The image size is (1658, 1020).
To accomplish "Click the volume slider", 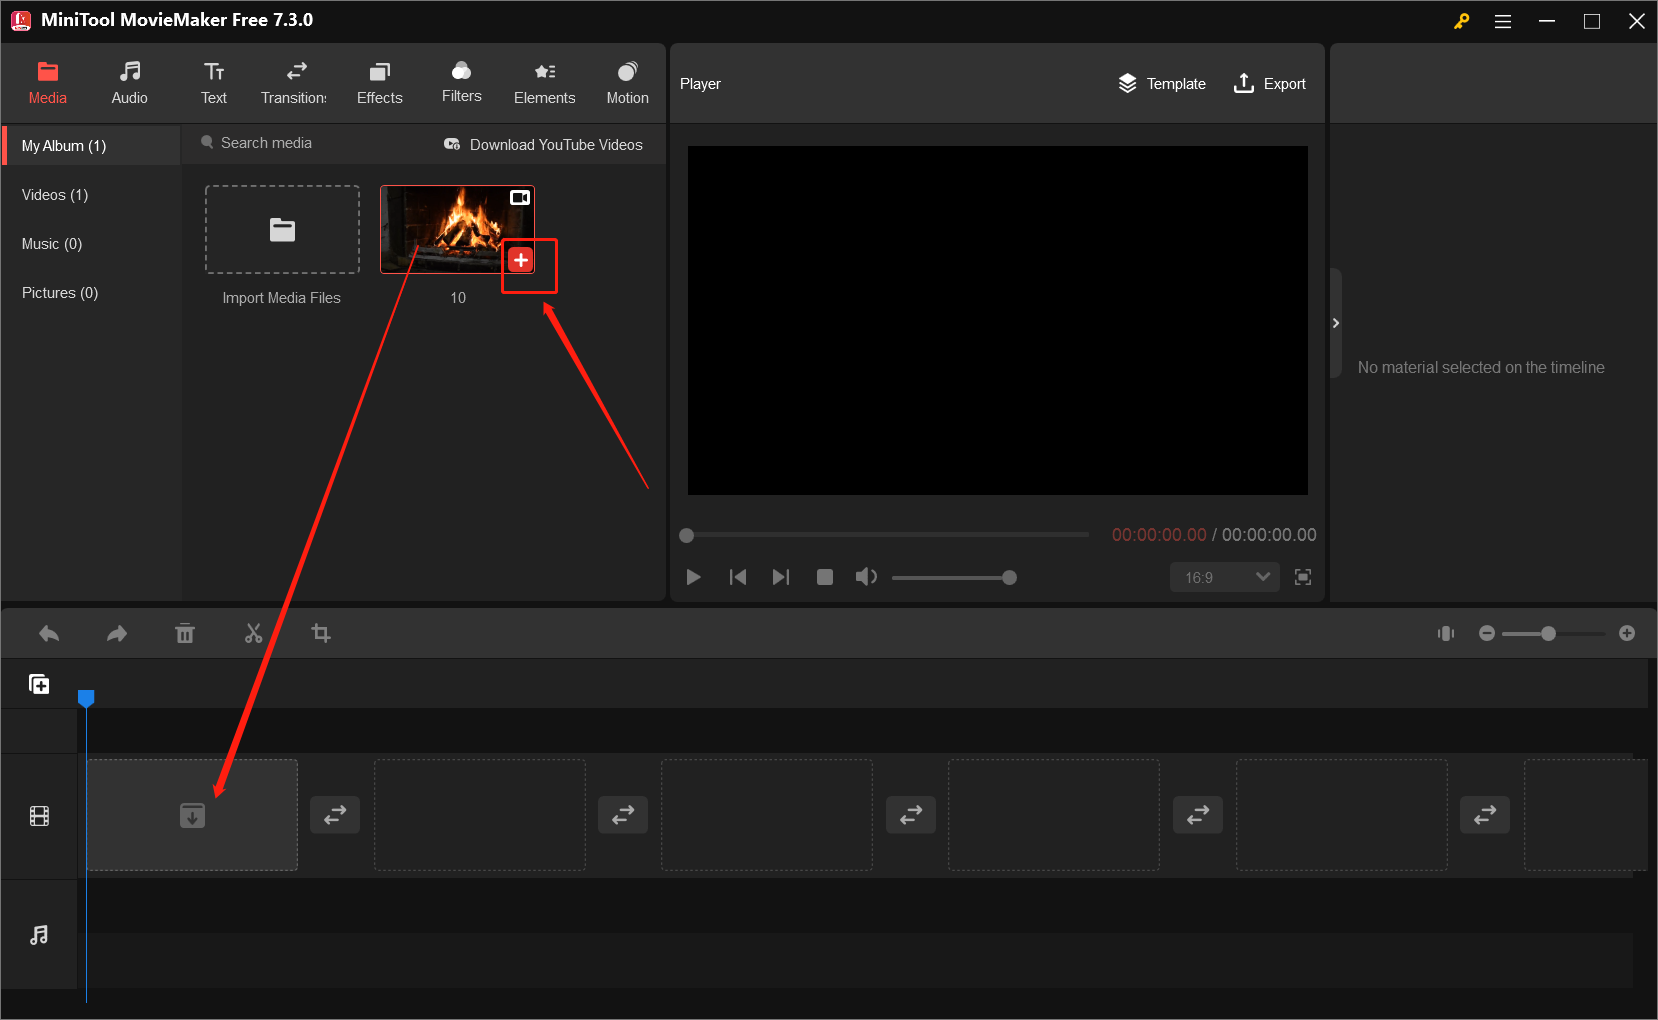I will tap(954, 577).
